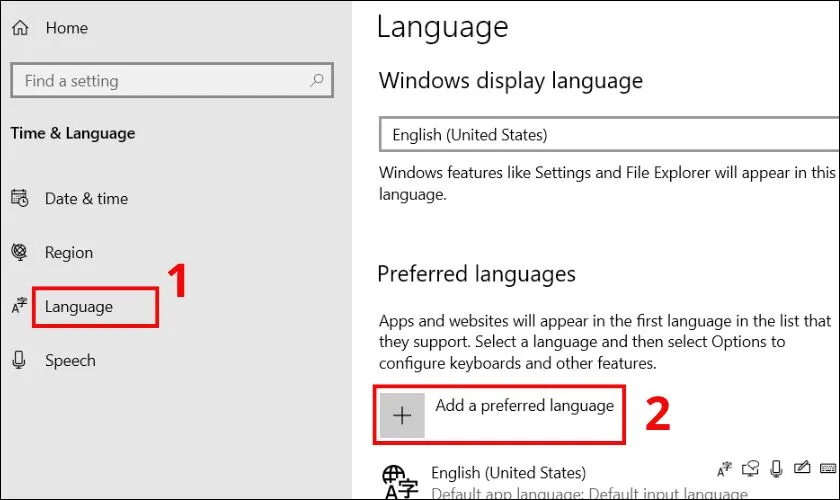Click the "Find a setting" search field
The width and height of the screenshot is (840, 500).
[160, 81]
